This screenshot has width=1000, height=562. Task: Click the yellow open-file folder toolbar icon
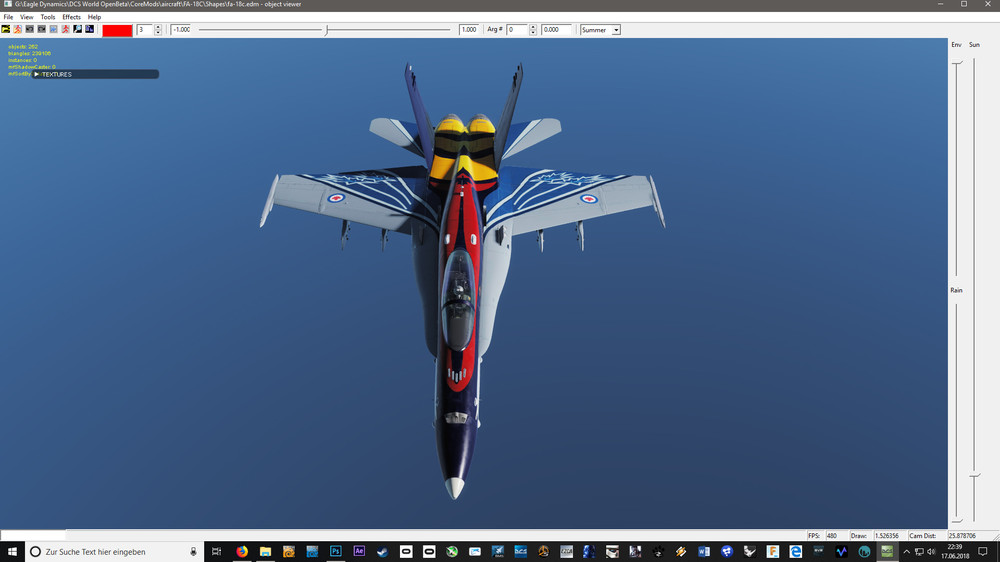[6, 29]
